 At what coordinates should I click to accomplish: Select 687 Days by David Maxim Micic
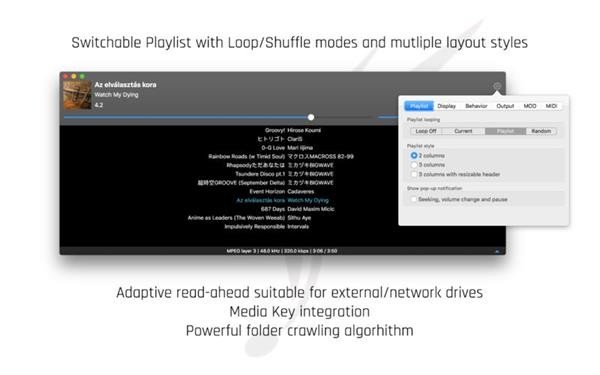point(297,209)
